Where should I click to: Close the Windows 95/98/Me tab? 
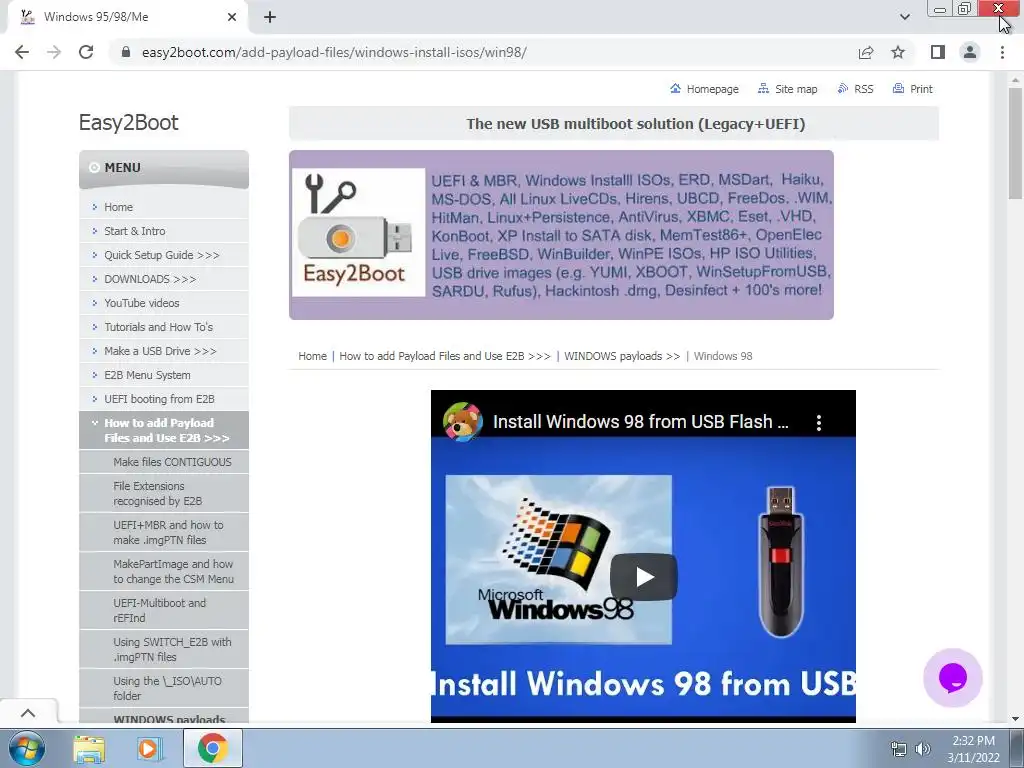(232, 17)
